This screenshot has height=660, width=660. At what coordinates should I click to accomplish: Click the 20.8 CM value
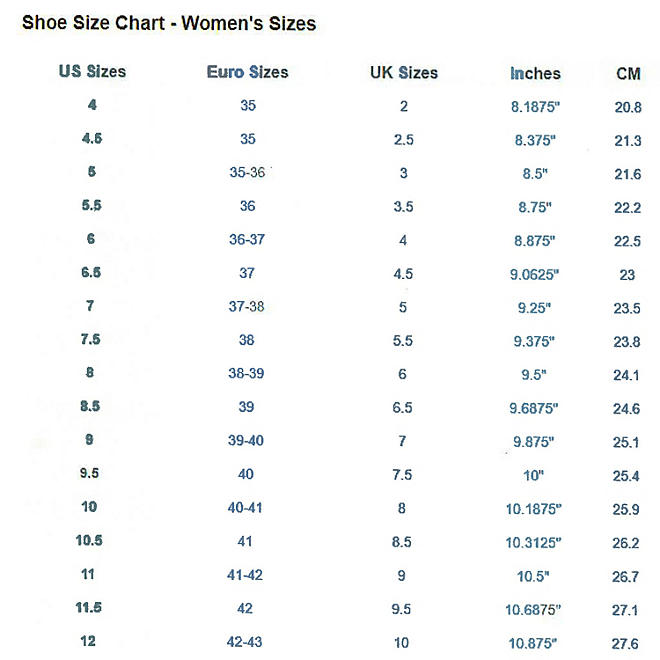click(x=628, y=107)
